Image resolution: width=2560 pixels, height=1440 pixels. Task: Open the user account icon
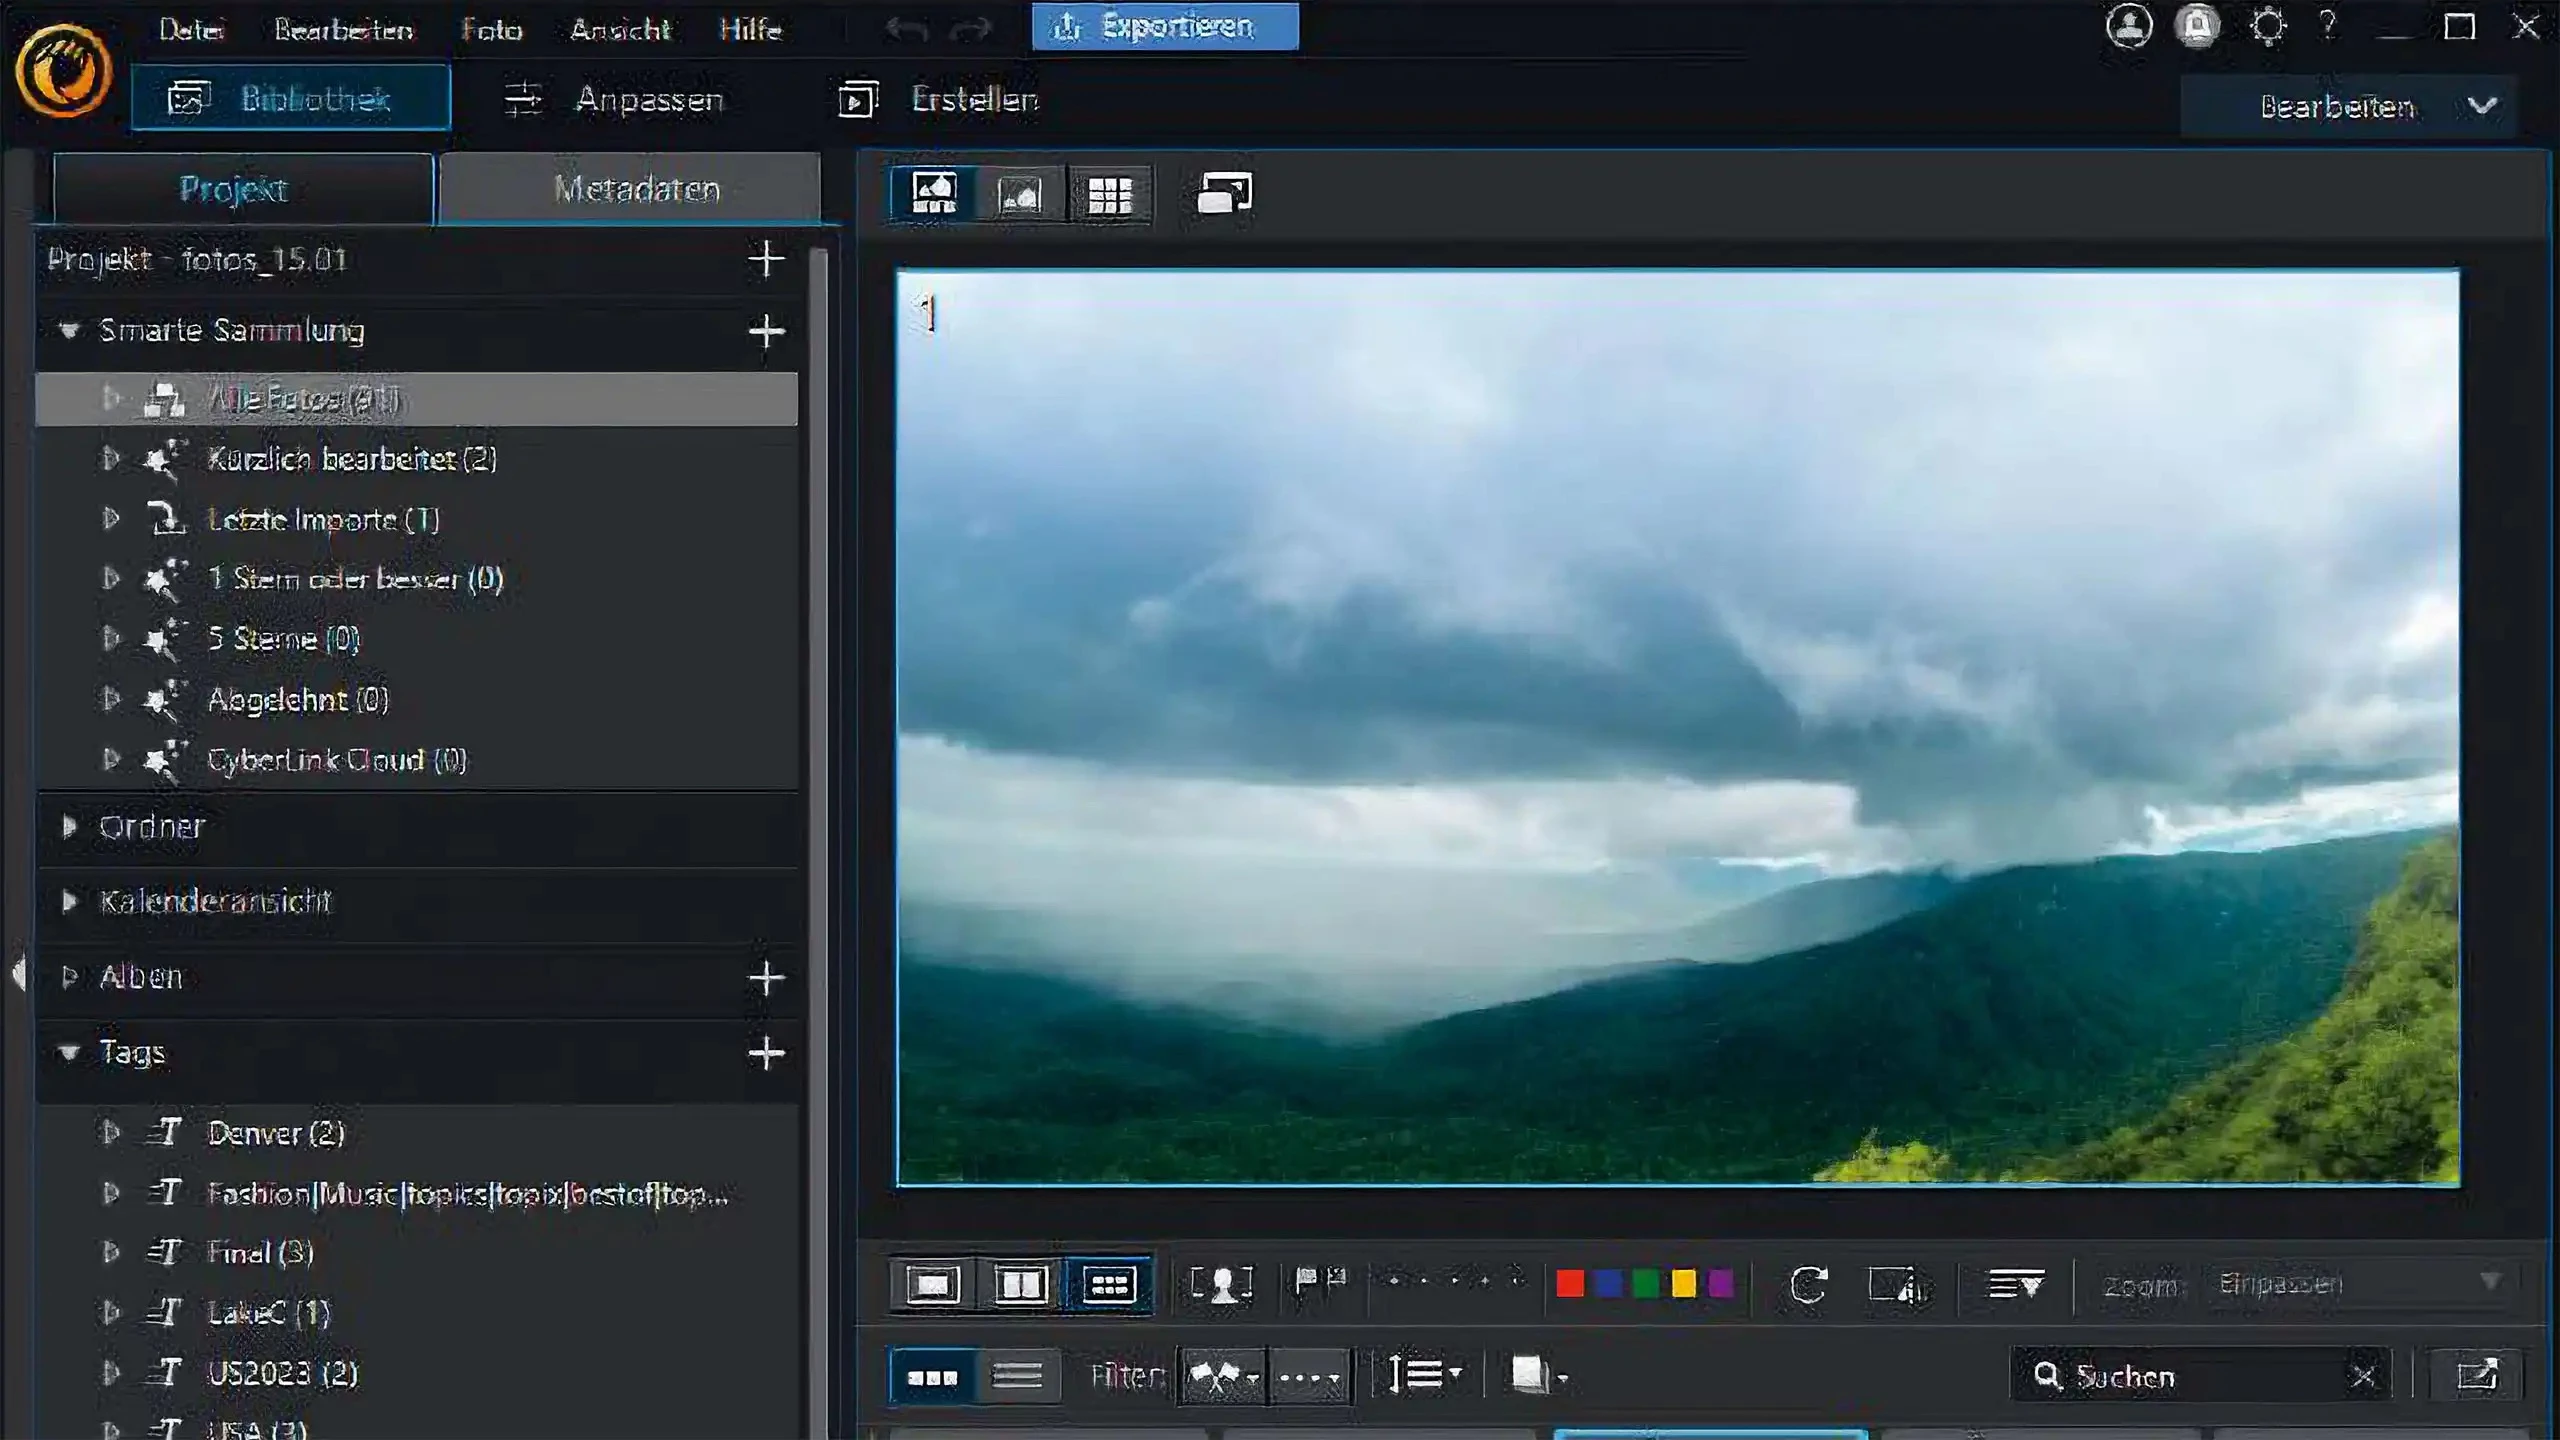tap(2129, 27)
